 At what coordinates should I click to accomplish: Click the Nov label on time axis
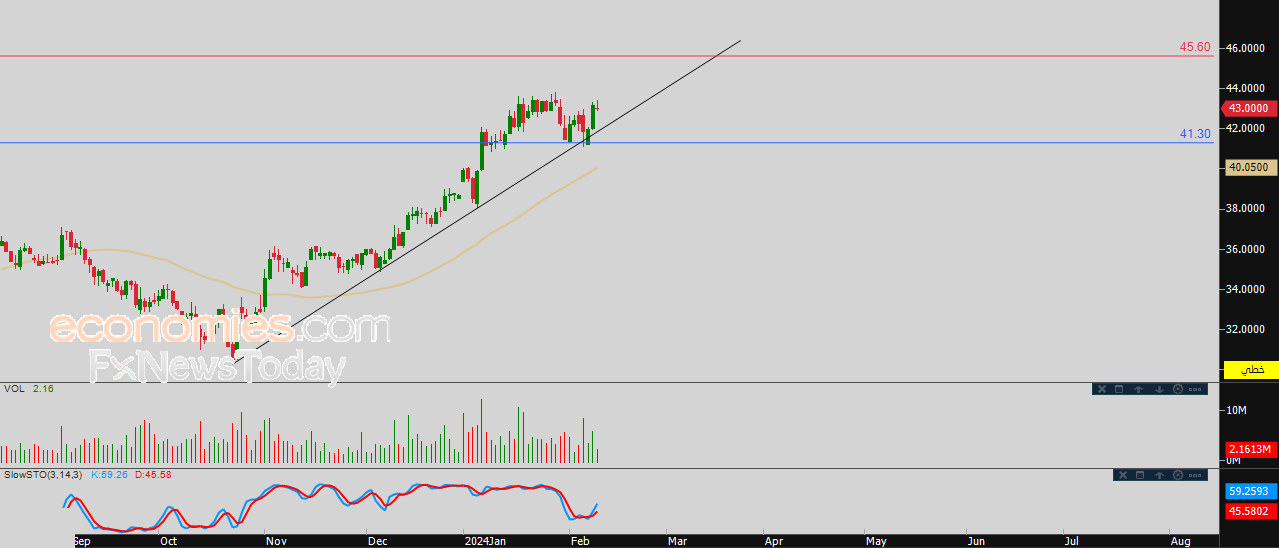tap(277, 541)
